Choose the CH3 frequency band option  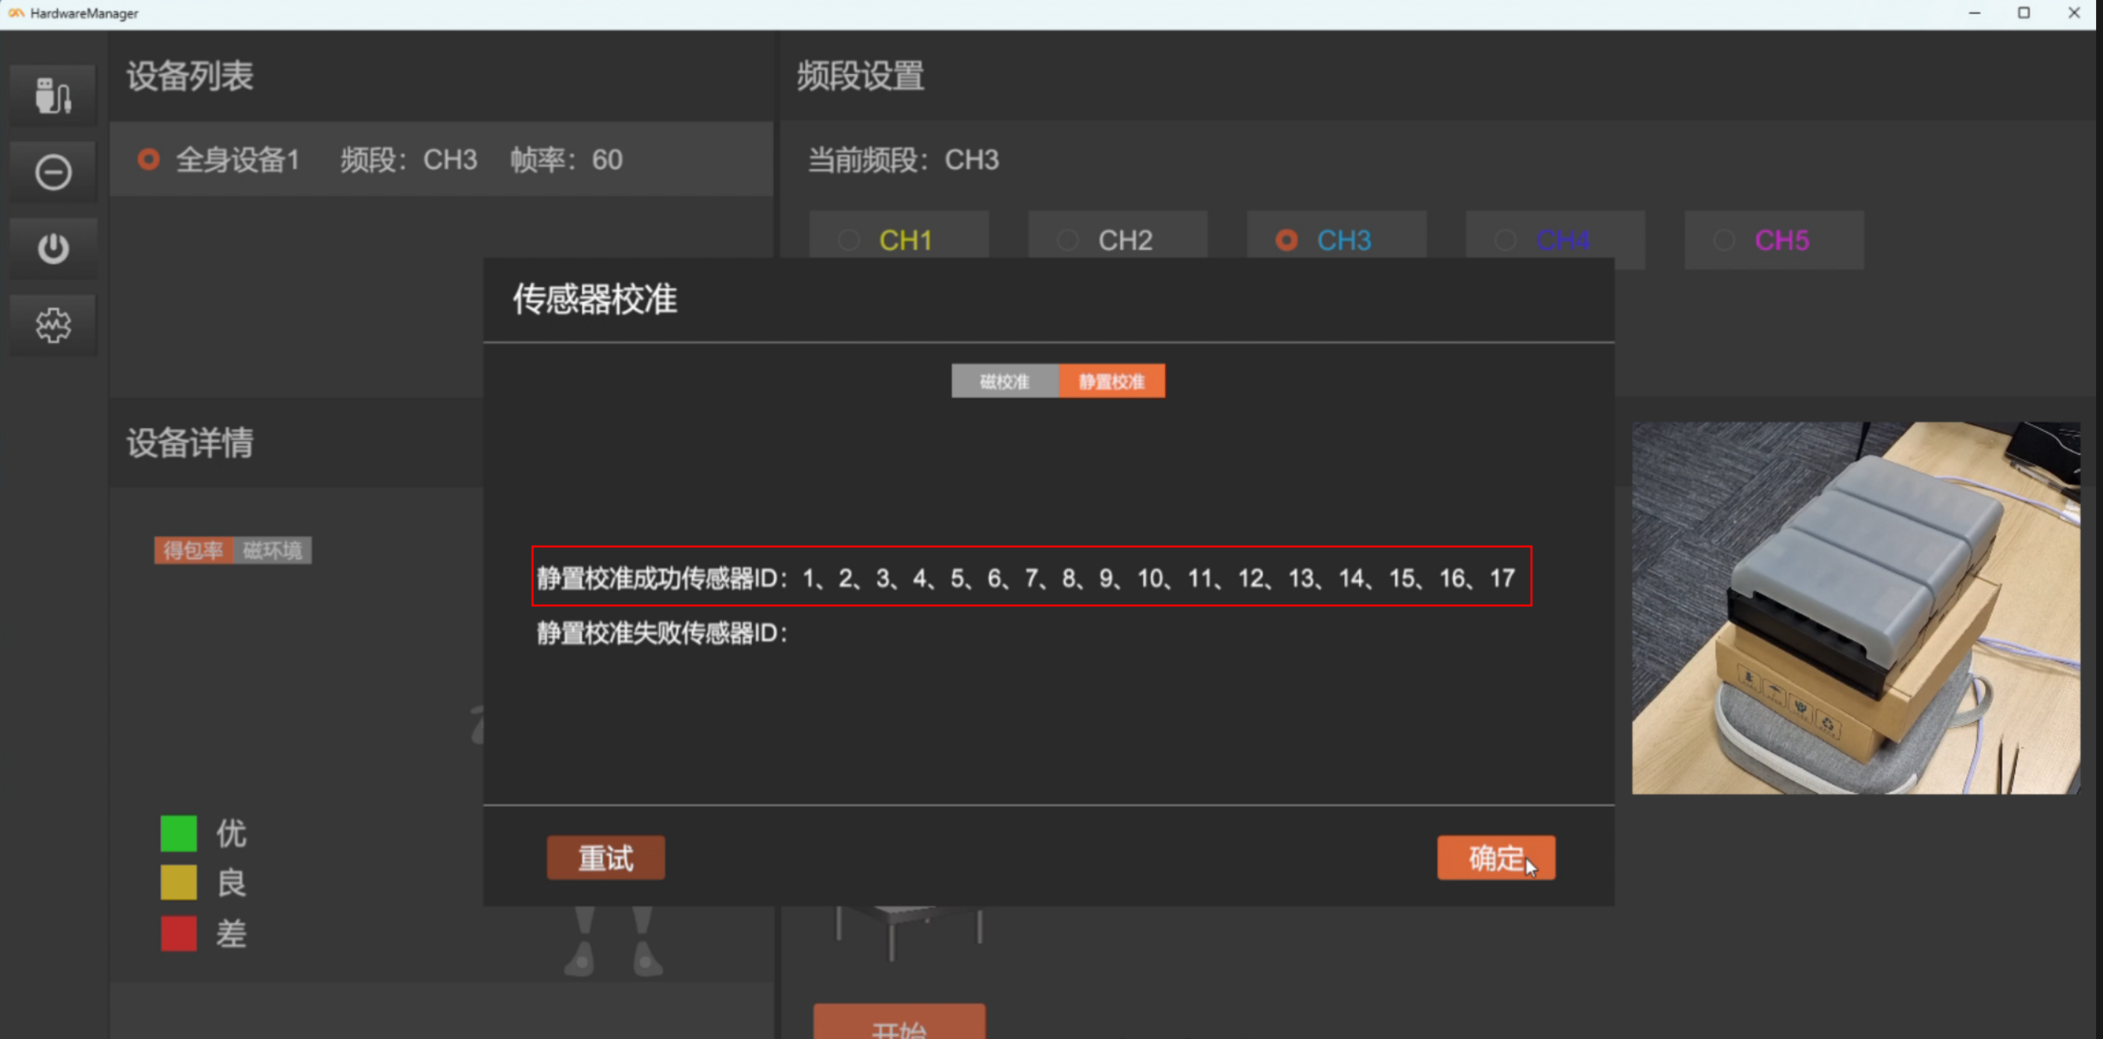click(x=1287, y=240)
